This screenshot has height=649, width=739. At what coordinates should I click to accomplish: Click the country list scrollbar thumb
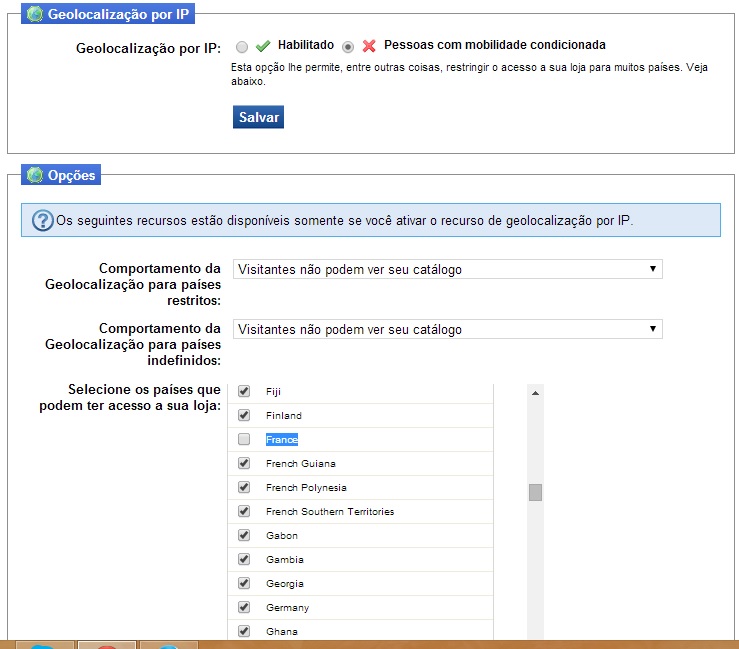[x=535, y=492]
